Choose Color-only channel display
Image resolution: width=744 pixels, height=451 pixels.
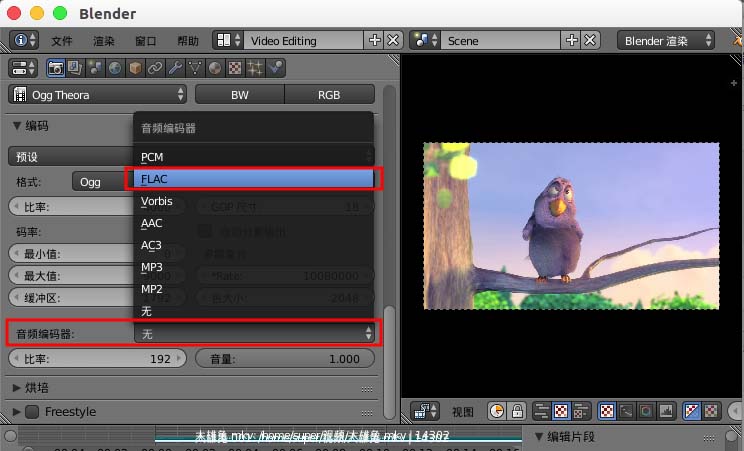(x=711, y=411)
